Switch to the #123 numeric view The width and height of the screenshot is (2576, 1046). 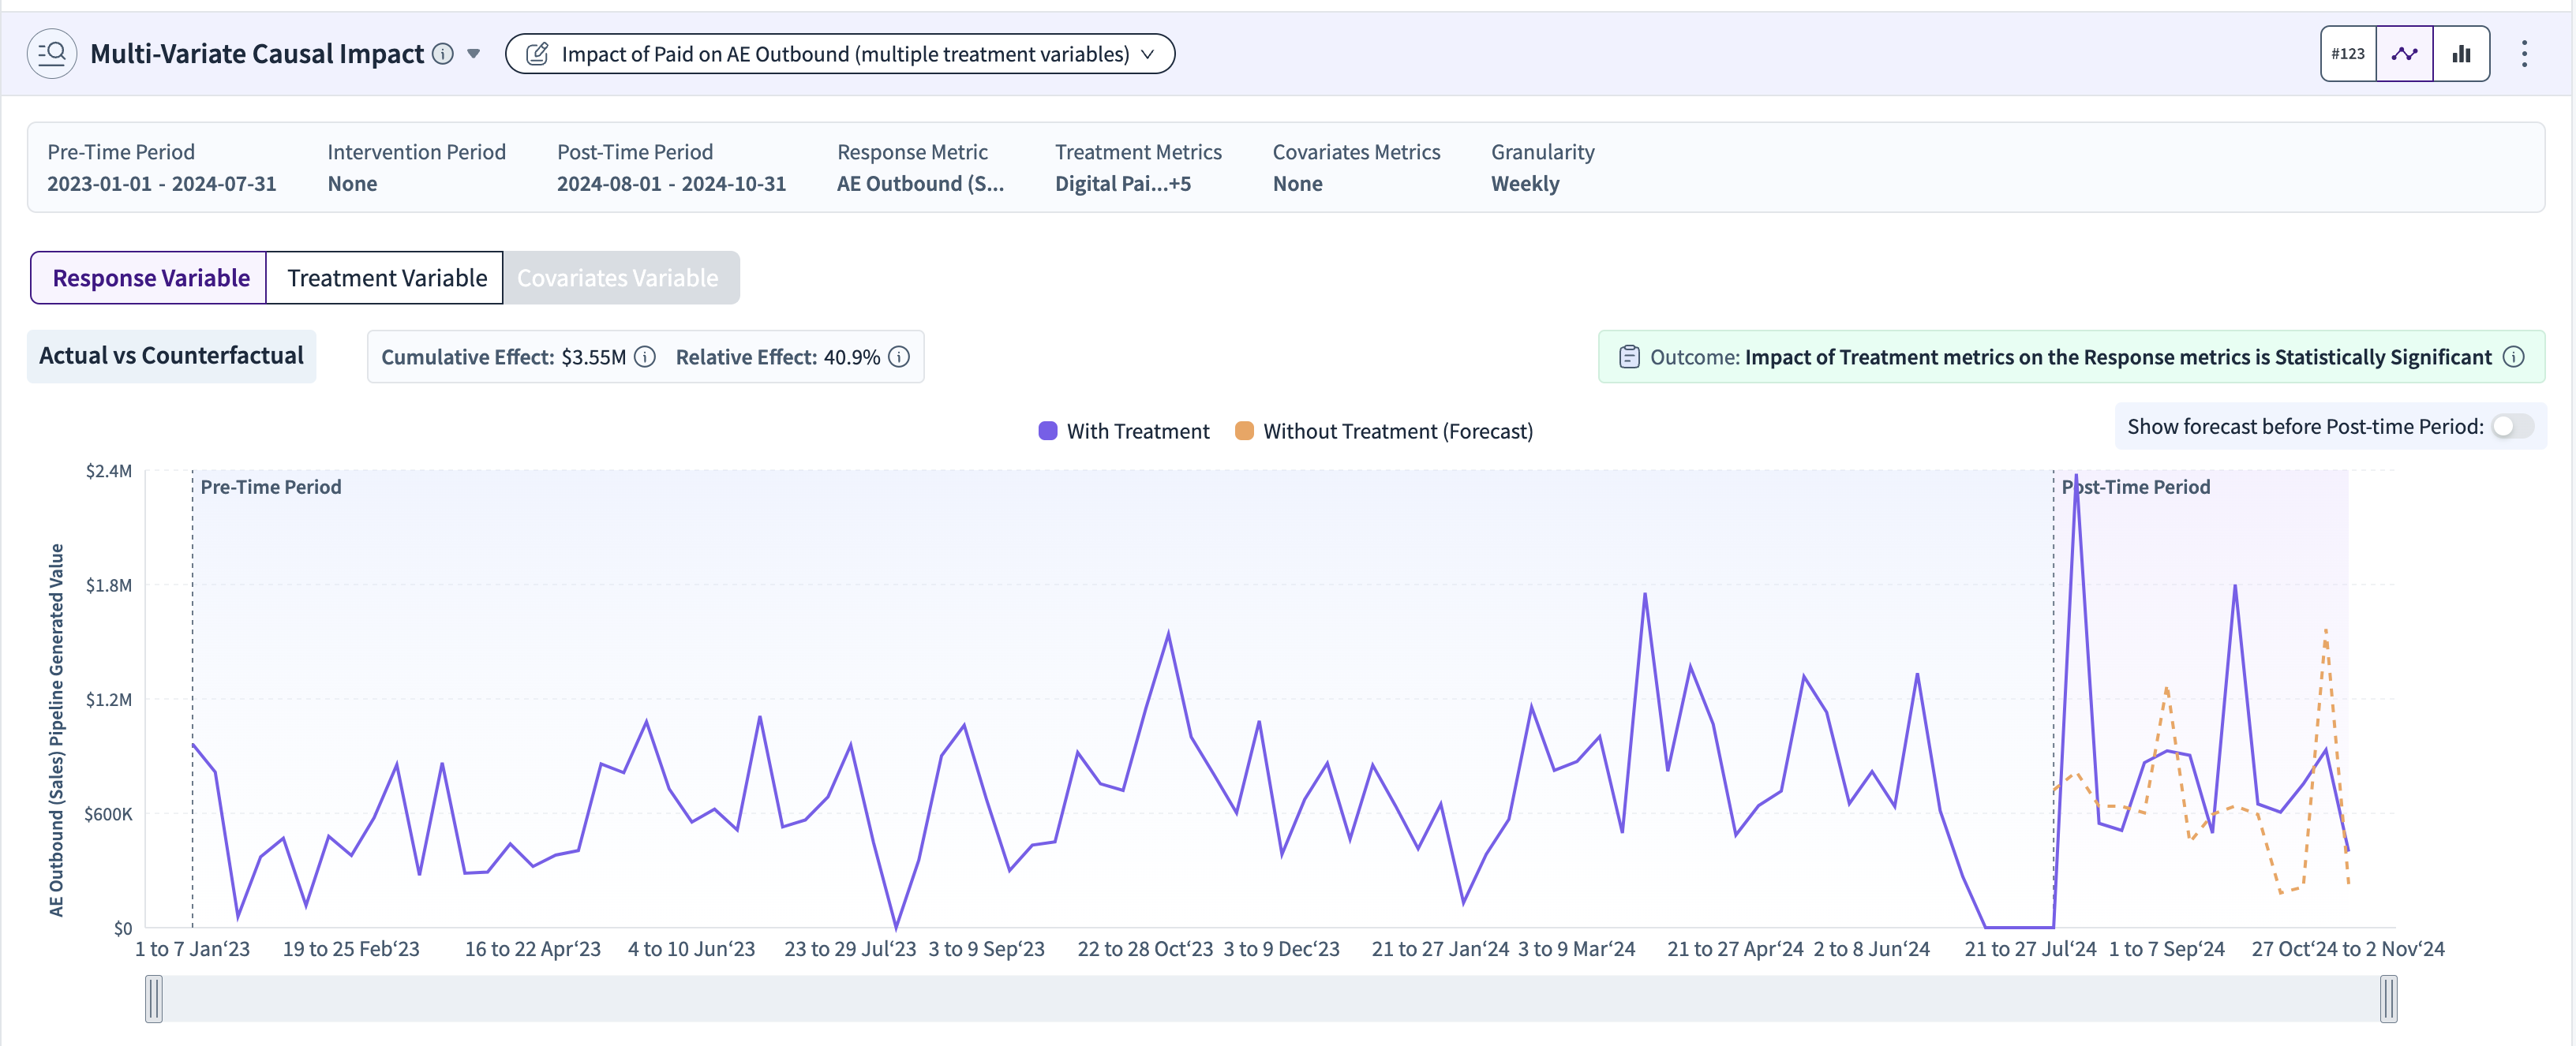2347,54
